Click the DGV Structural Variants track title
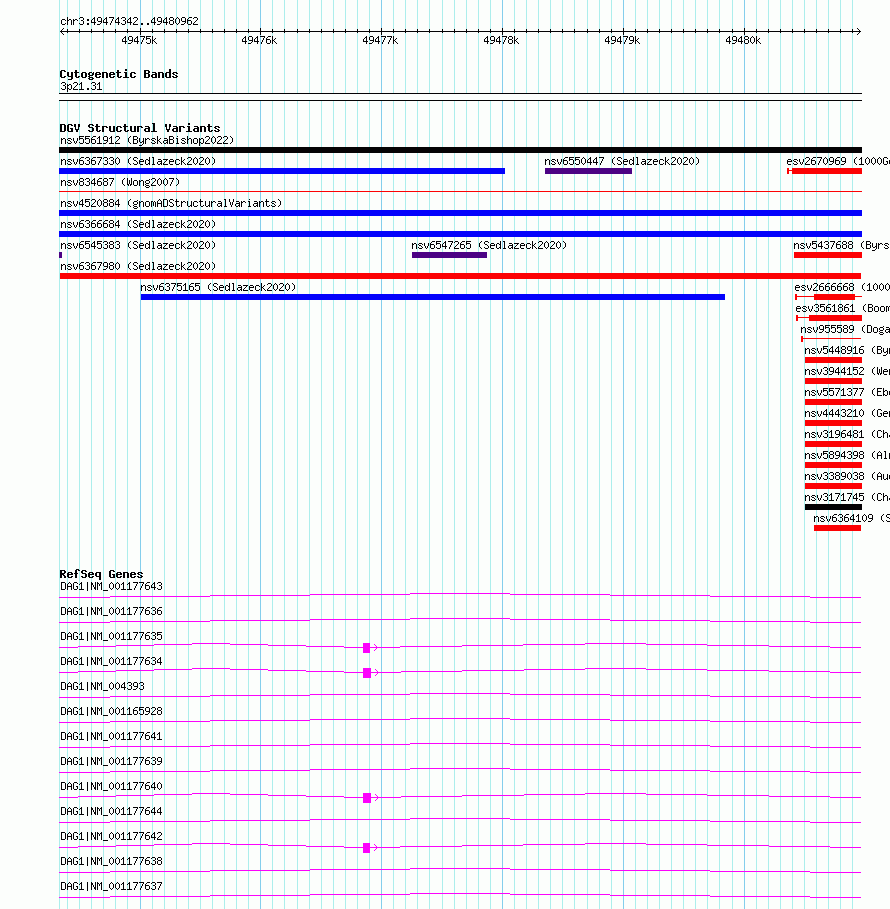The width and height of the screenshot is (890, 909). [x=140, y=128]
